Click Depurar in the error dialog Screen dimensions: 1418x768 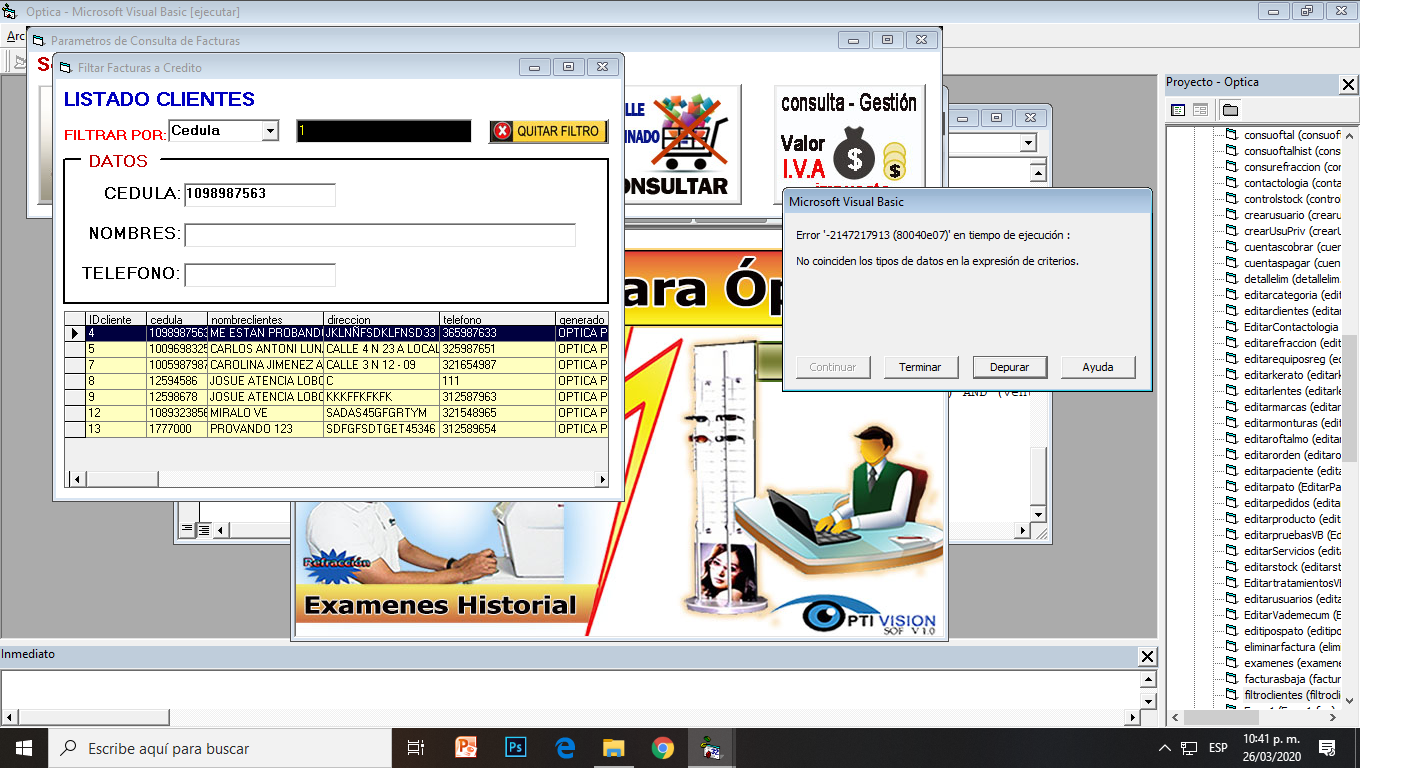pyautogui.click(x=1009, y=367)
